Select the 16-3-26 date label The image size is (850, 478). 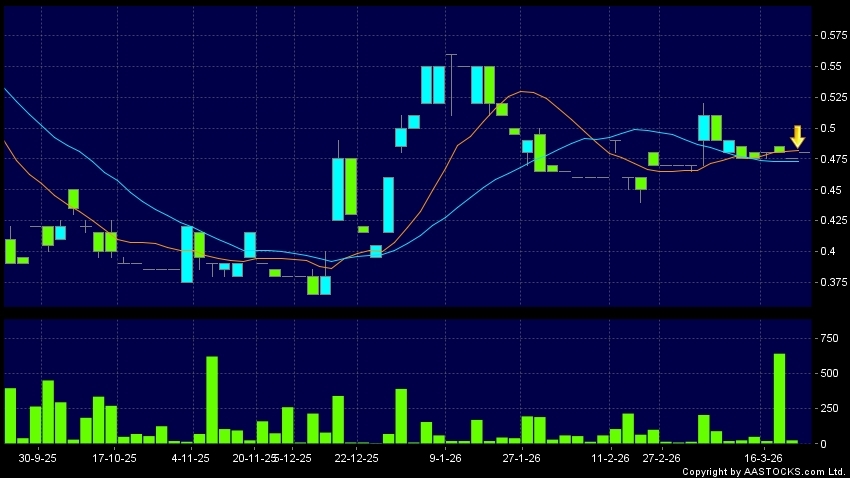click(x=765, y=457)
